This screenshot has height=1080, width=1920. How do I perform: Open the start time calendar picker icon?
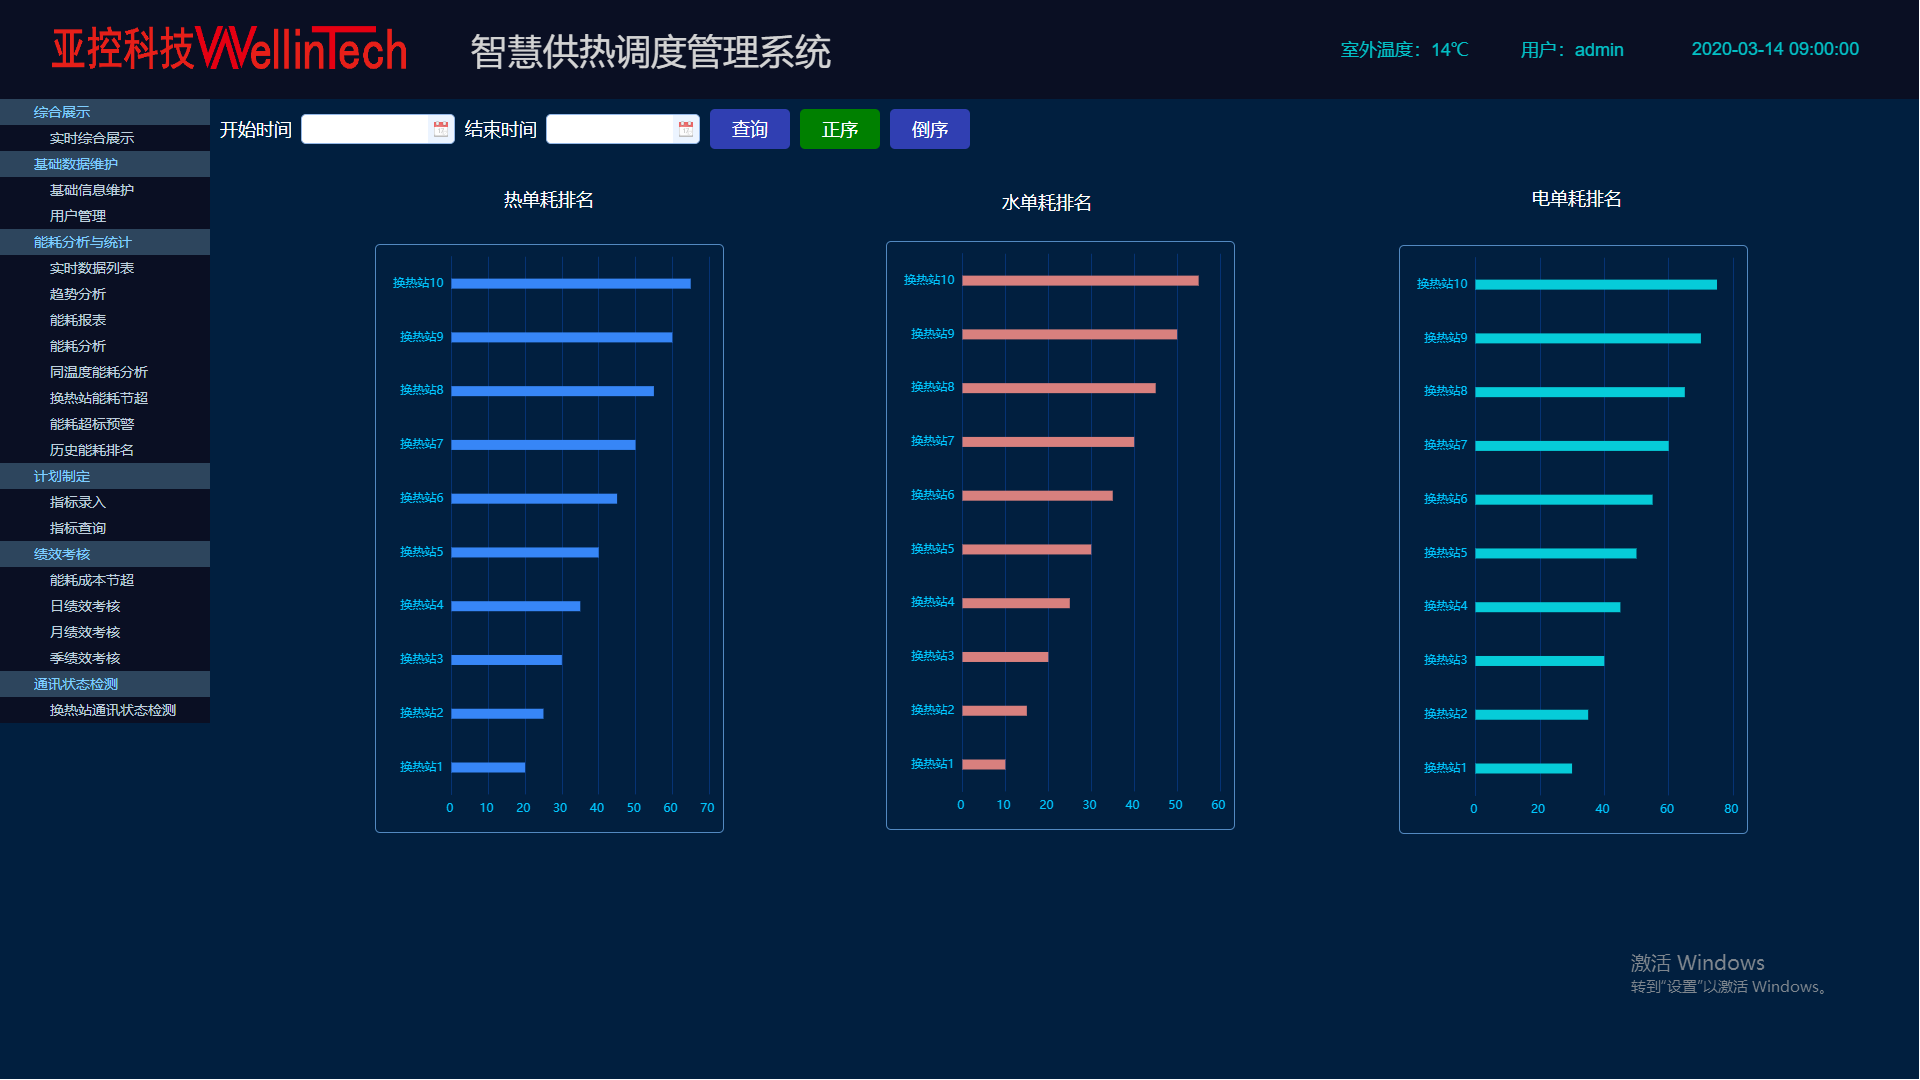[x=440, y=129]
